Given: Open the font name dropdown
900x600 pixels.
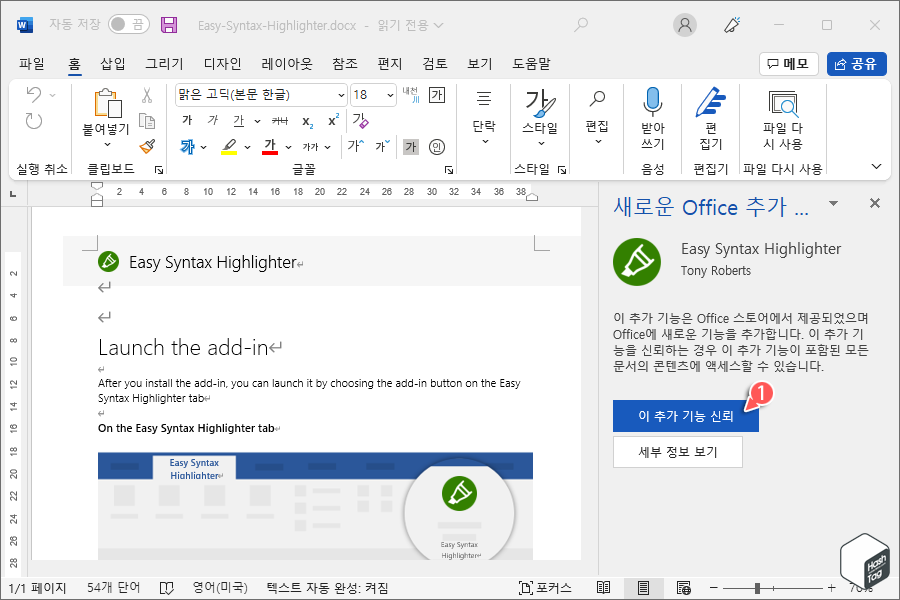Looking at the screenshot, I should click(x=340, y=95).
